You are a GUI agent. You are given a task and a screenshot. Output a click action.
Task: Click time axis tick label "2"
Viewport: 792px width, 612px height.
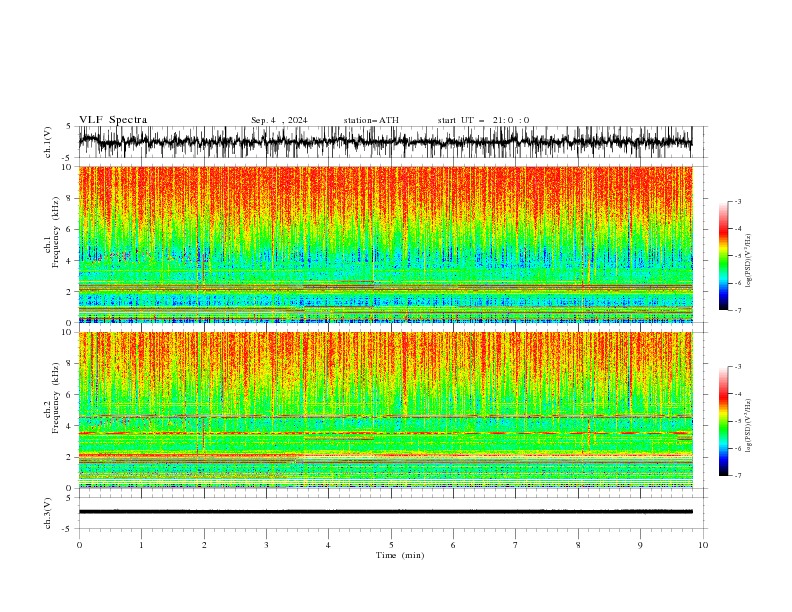click(204, 545)
